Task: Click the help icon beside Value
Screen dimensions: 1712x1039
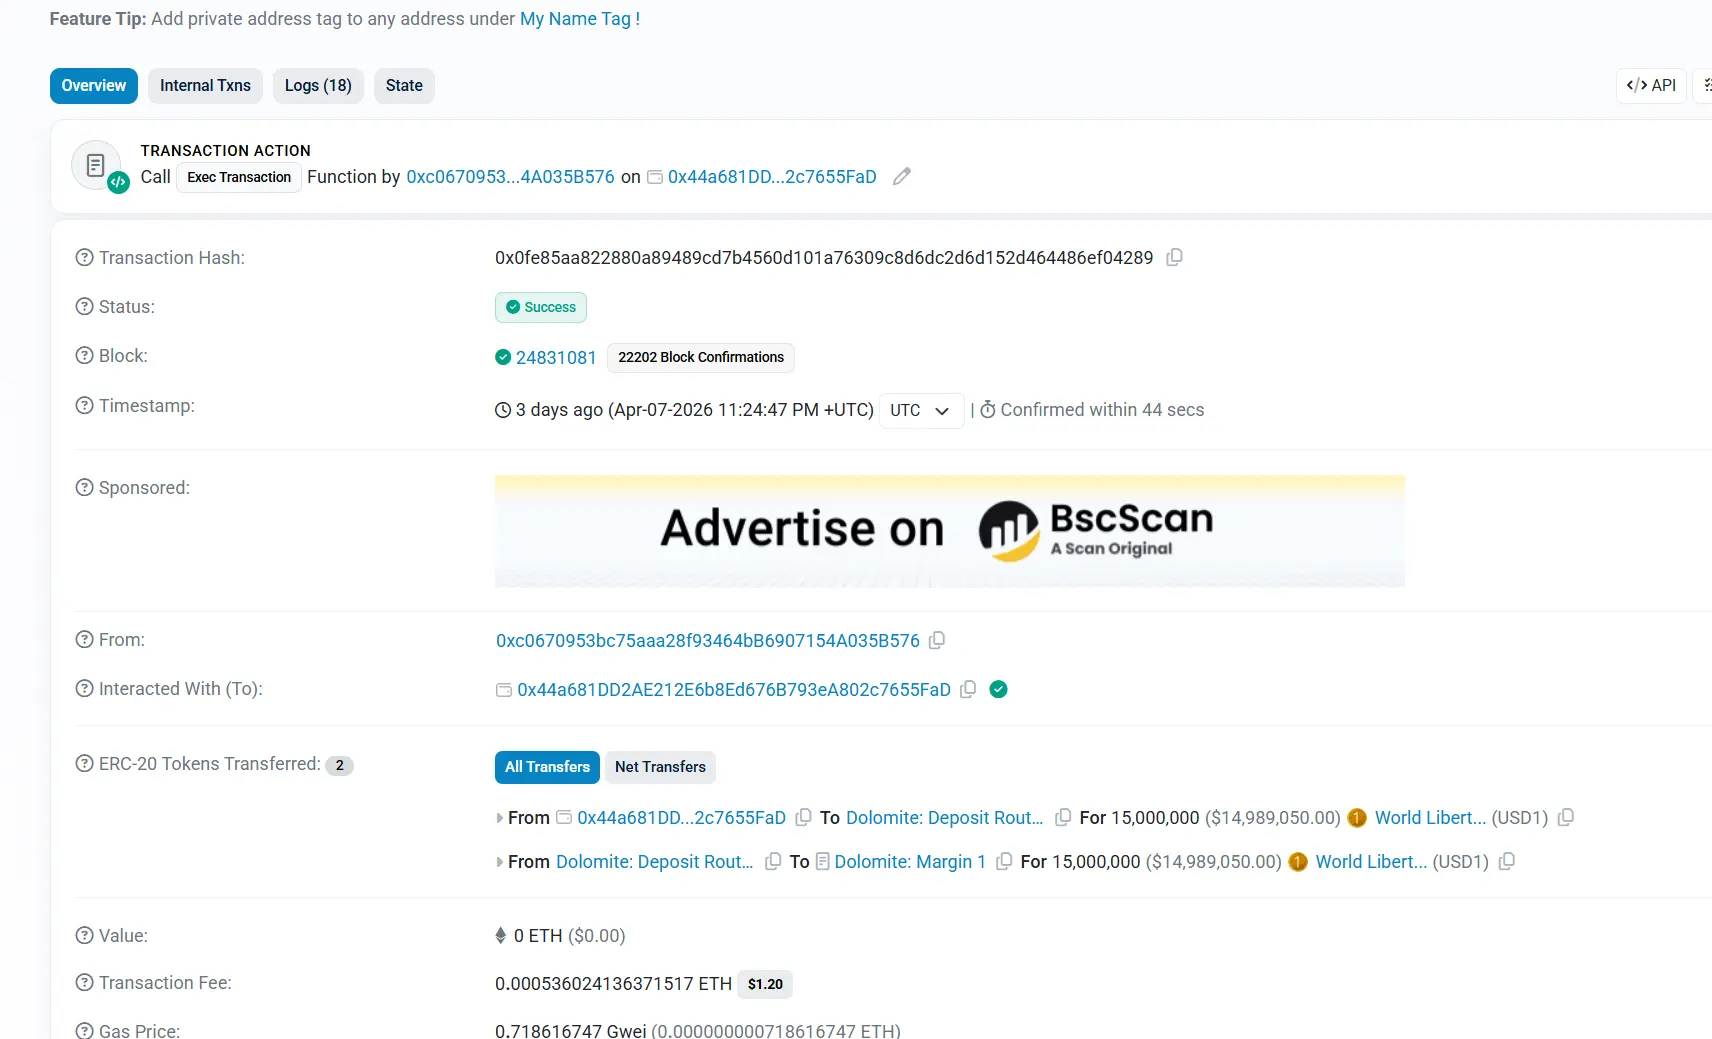Action: coord(85,936)
